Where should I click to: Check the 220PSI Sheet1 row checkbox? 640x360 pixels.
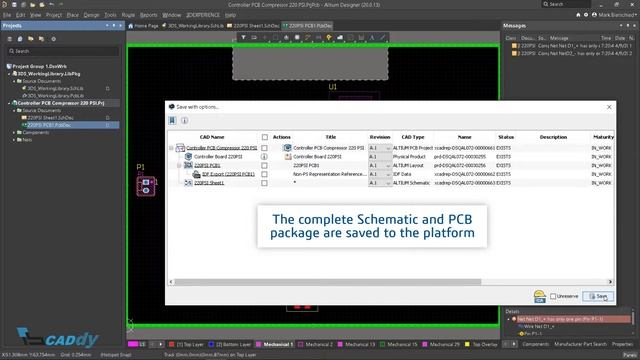pyautogui.click(x=264, y=183)
